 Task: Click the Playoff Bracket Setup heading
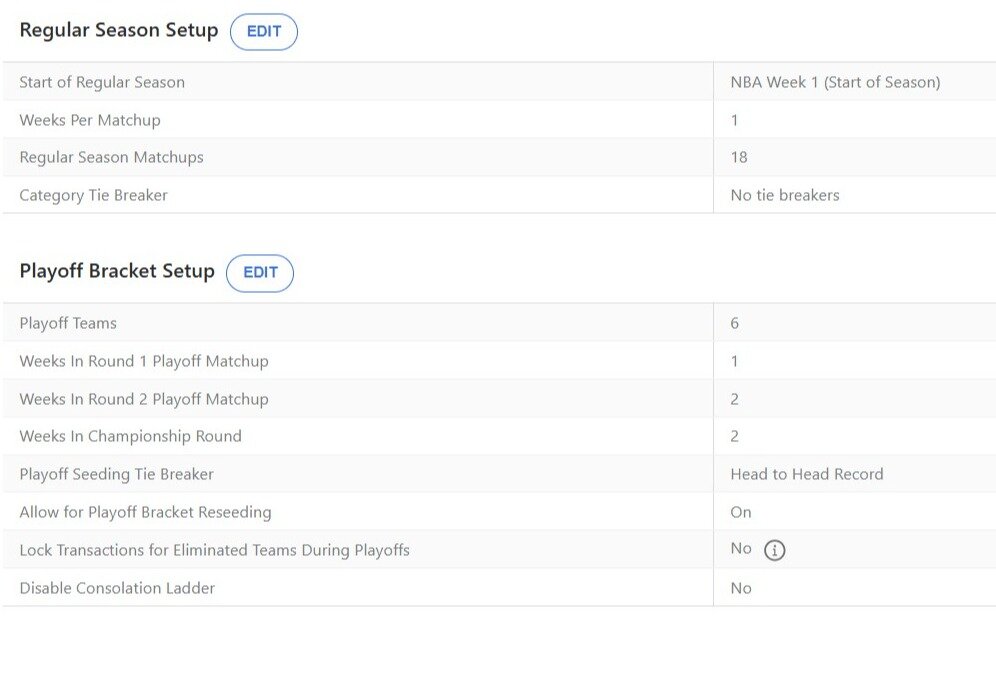[117, 271]
